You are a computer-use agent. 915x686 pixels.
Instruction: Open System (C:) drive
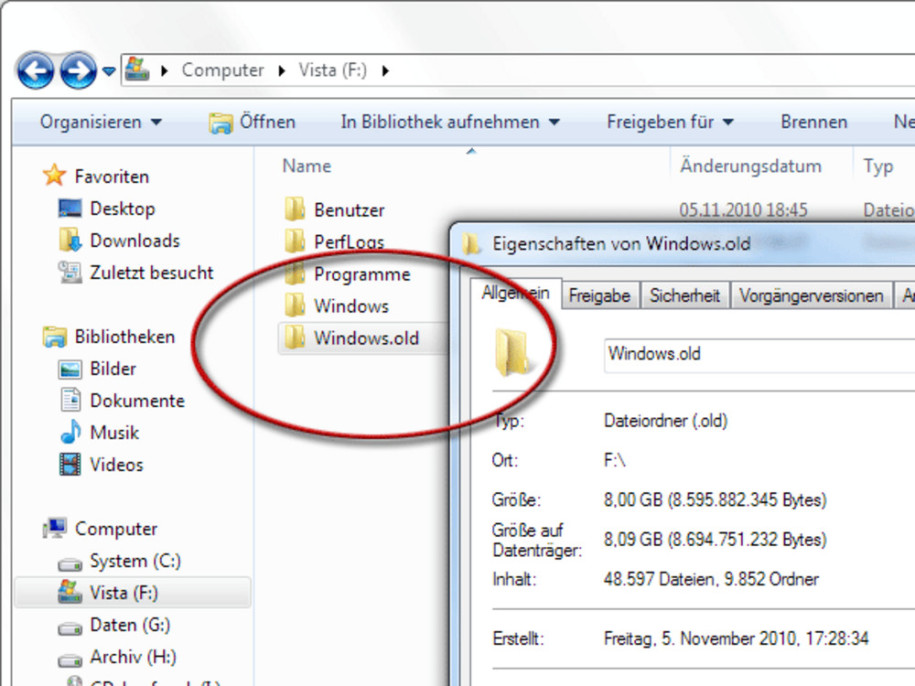(x=135, y=561)
